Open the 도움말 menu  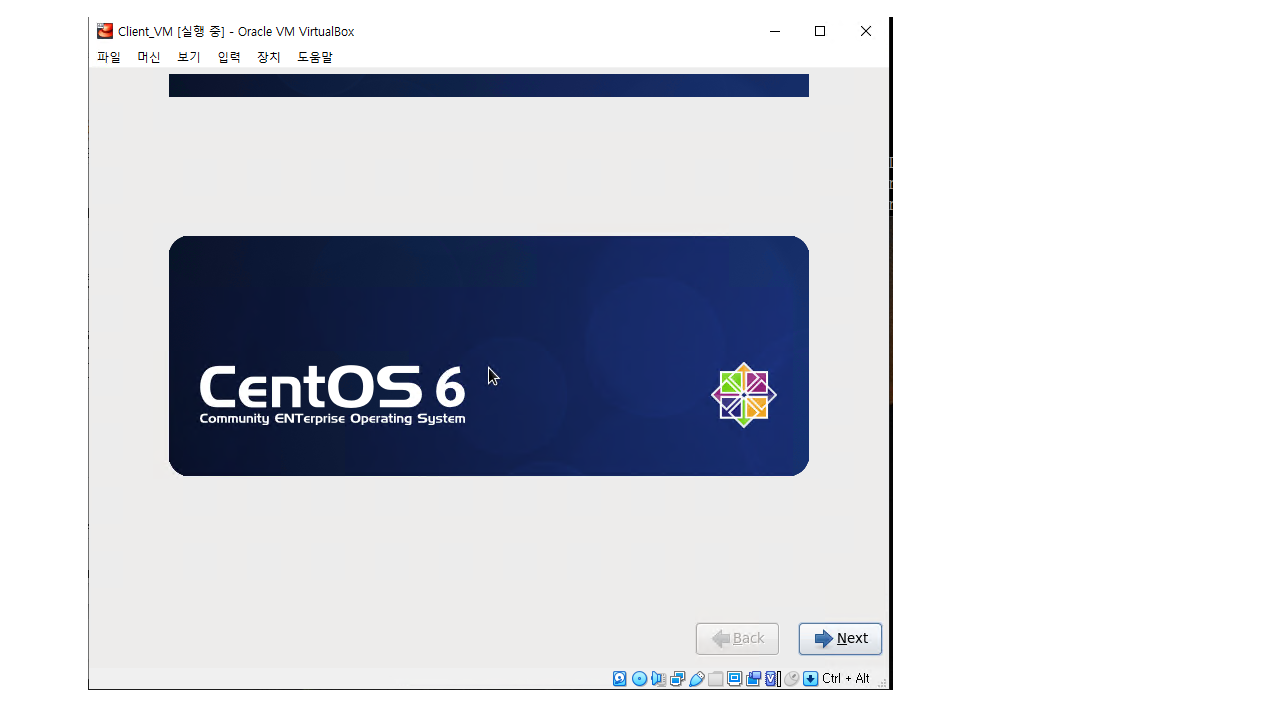pos(315,57)
